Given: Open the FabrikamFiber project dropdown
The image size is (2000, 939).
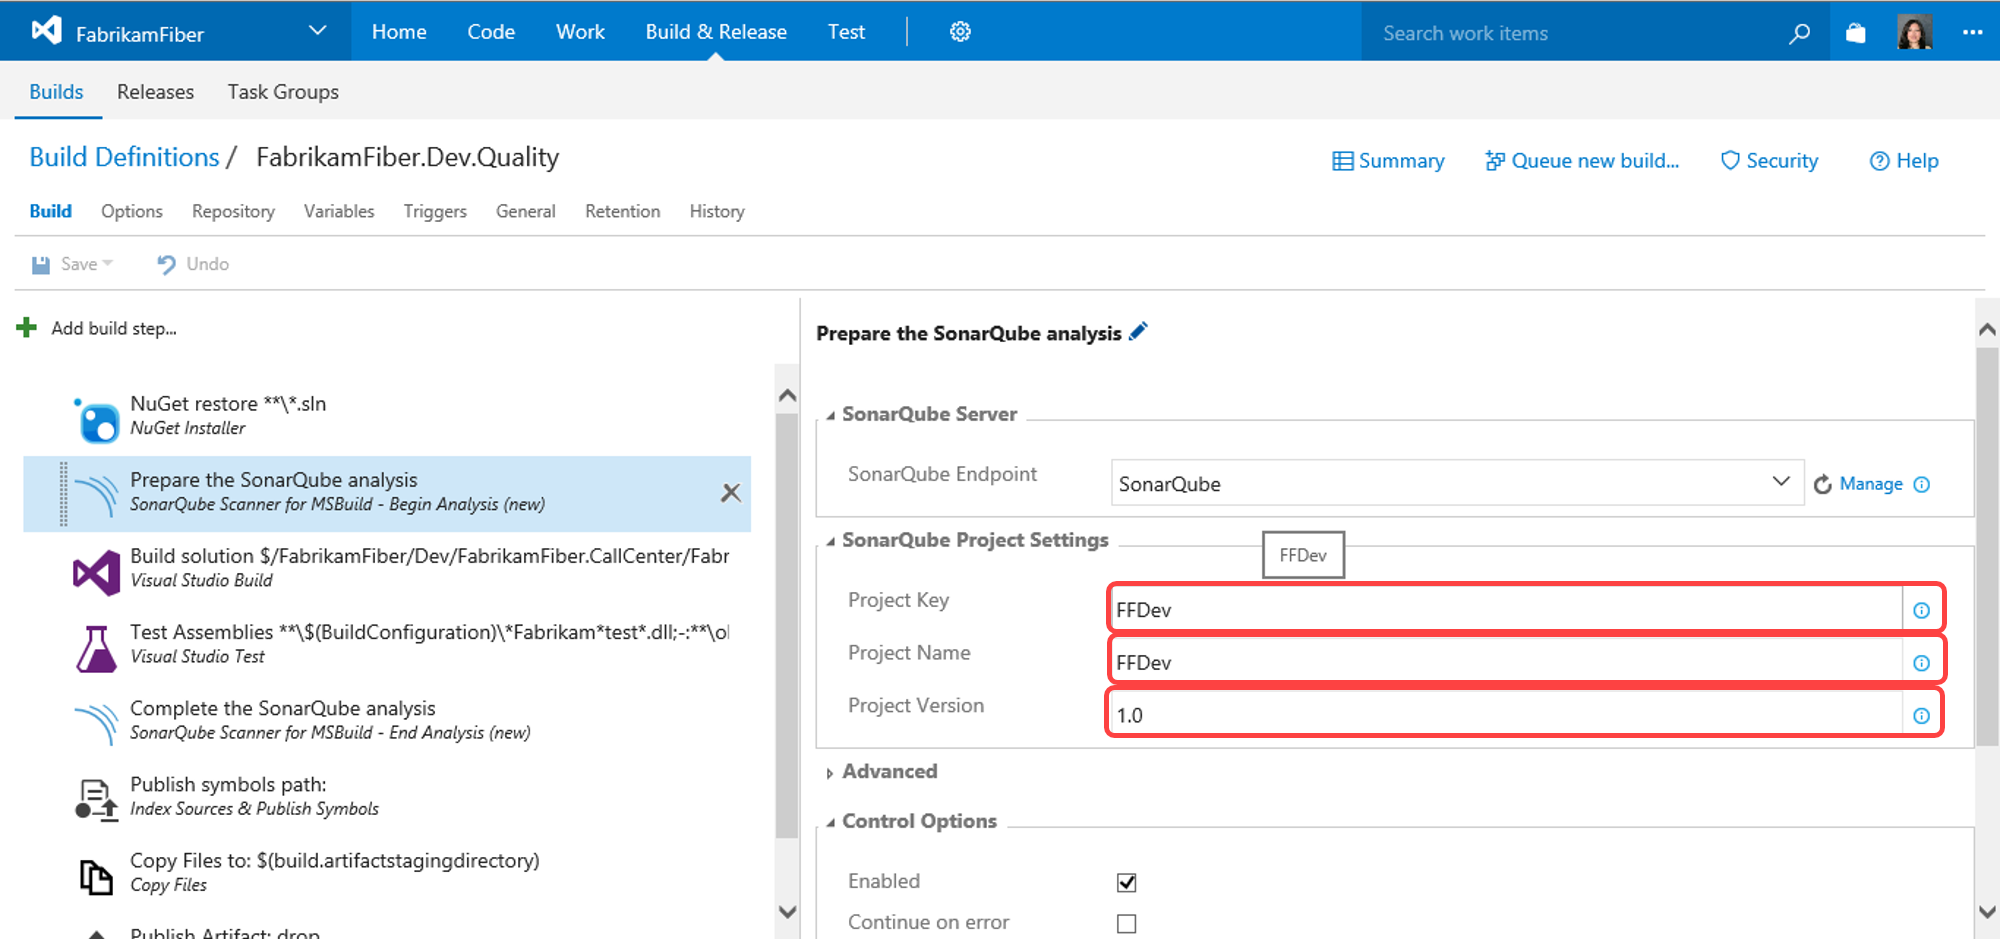Looking at the screenshot, I should click(x=318, y=31).
